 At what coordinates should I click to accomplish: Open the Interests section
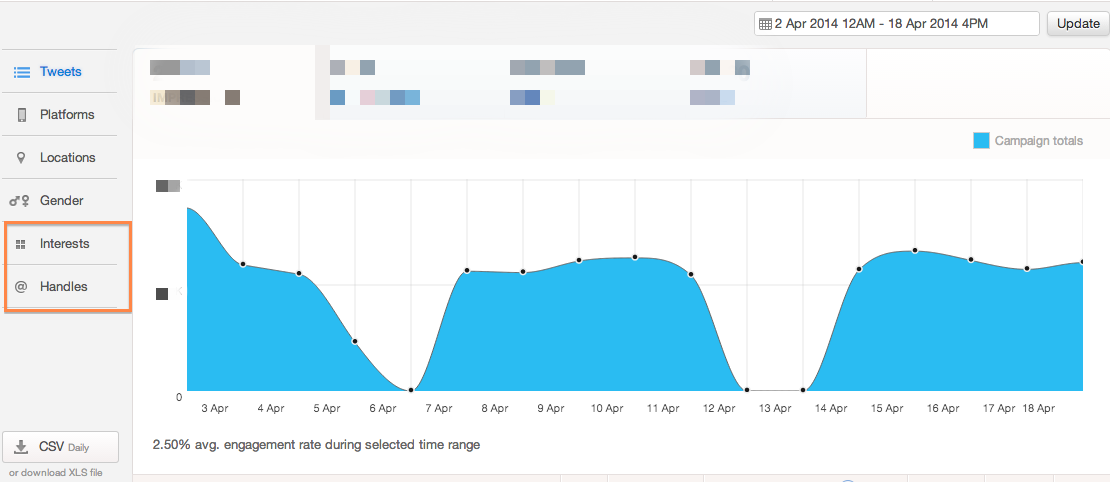pyautogui.click(x=65, y=244)
